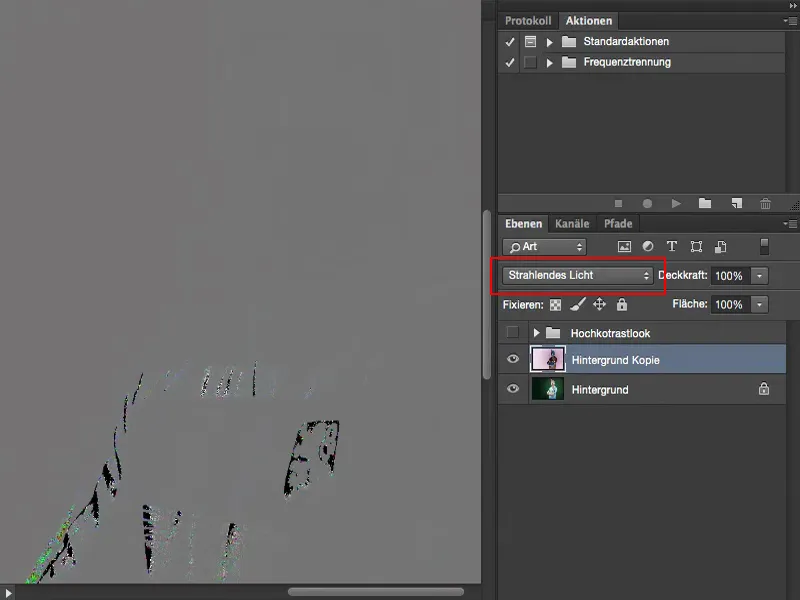This screenshot has height=600, width=800.
Task: Open the Aktionen panel menu
Action: coord(790,21)
